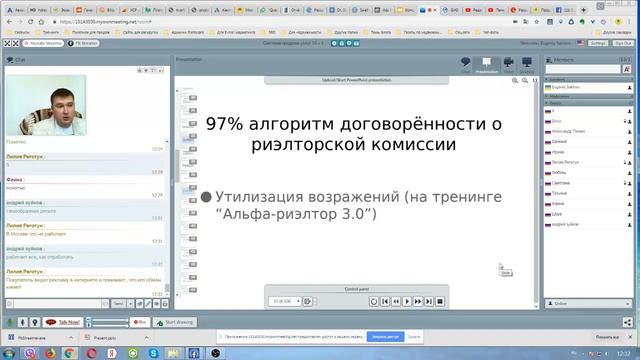Viewport: 640px width, 360px height.
Task: Switch to the Chat view icon
Action: 465,64
